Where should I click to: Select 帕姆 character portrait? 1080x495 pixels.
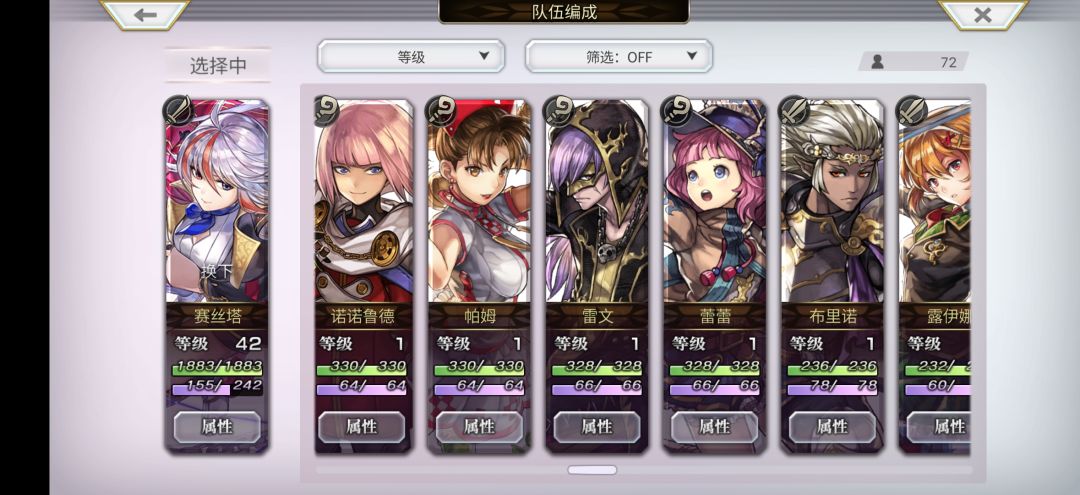coord(479,201)
